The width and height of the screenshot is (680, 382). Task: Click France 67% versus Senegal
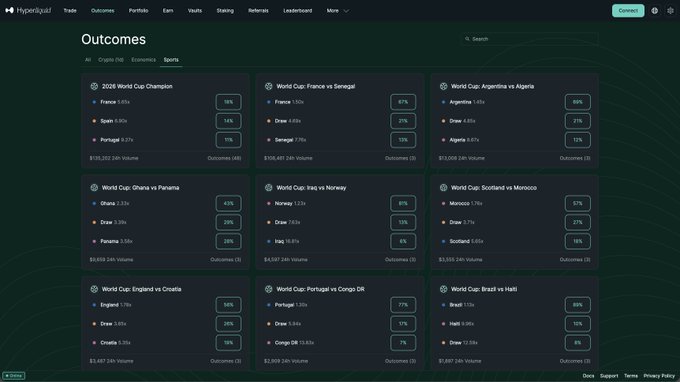click(x=403, y=102)
